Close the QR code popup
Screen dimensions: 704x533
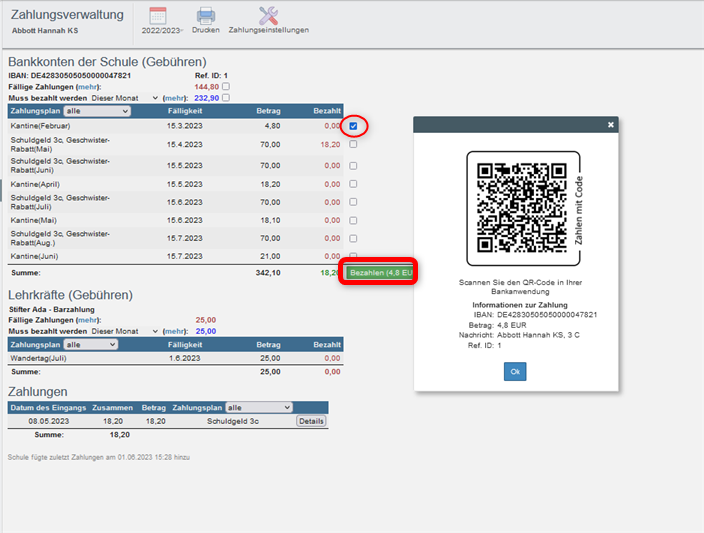click(611, 125)
